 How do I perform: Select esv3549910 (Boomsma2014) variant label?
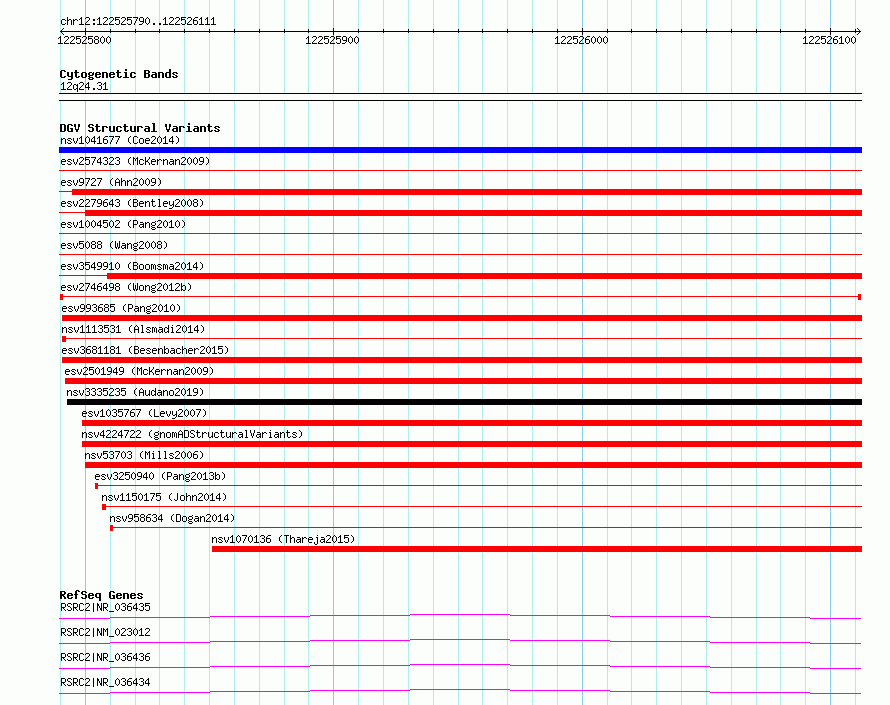tap(132, 266)
